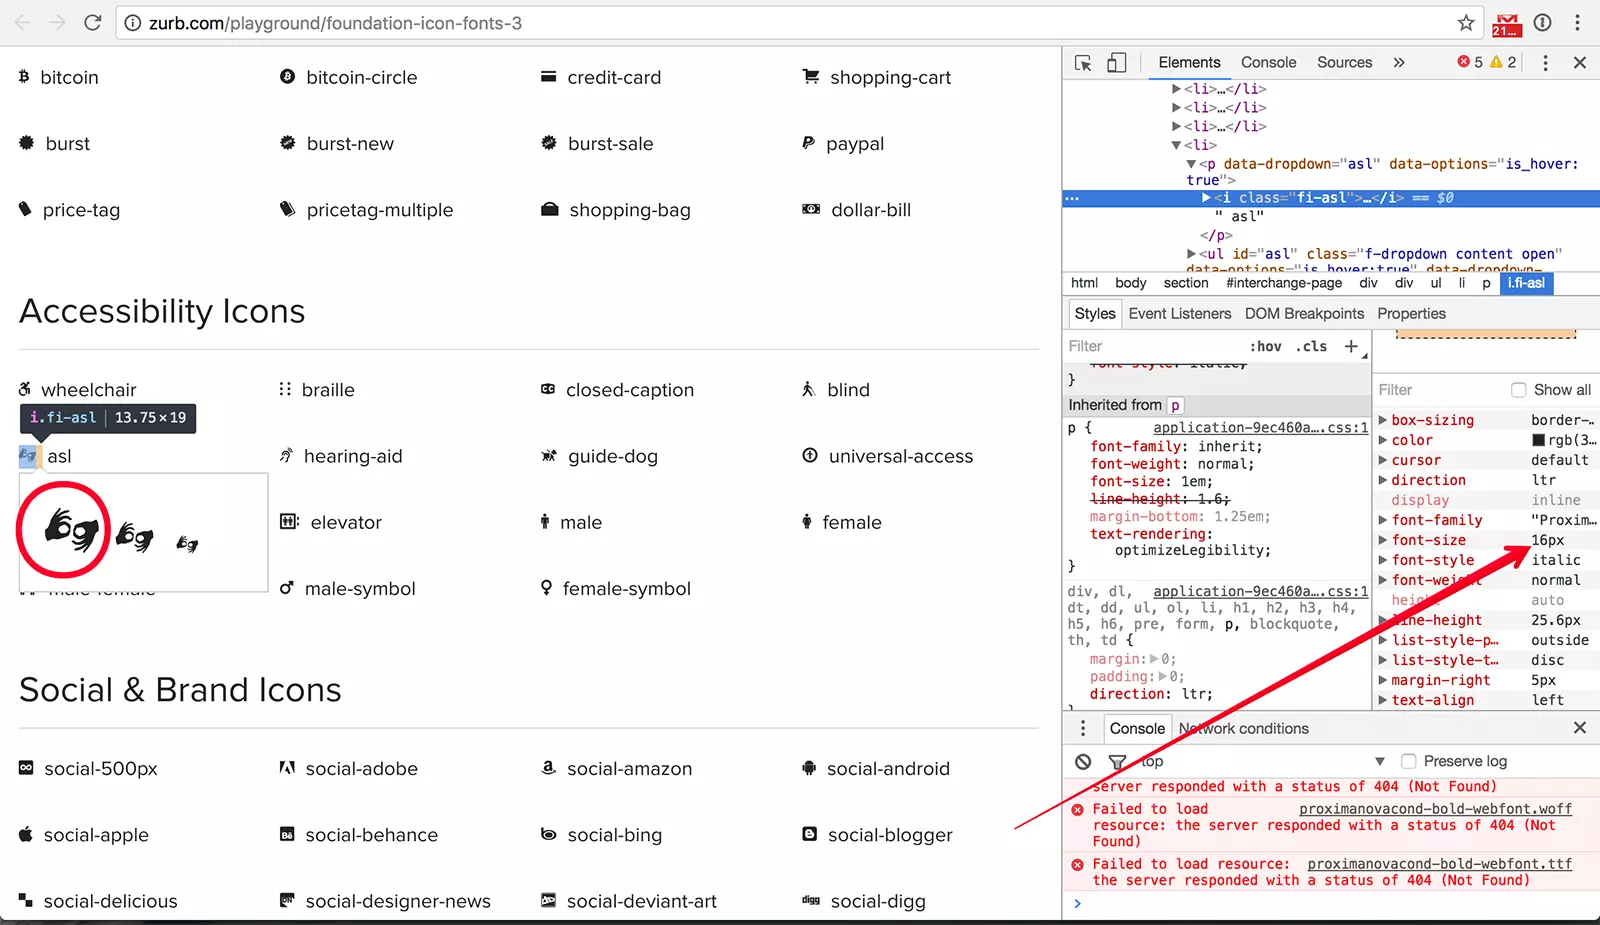Click the credit-card icon

(548, 76)
